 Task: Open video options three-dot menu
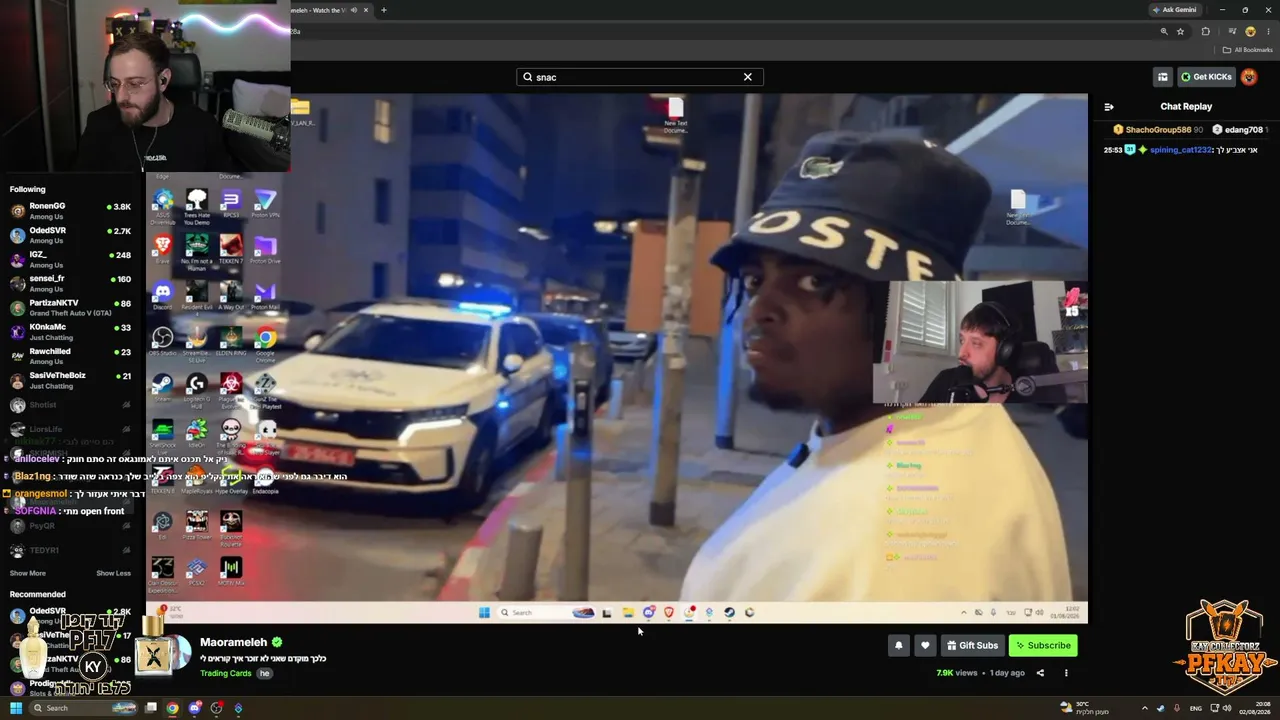(1066, 673)
